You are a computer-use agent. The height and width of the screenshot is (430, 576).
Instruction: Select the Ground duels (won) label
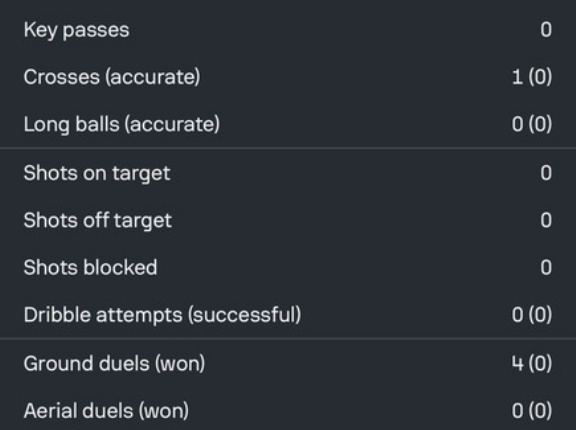point(114,364)
